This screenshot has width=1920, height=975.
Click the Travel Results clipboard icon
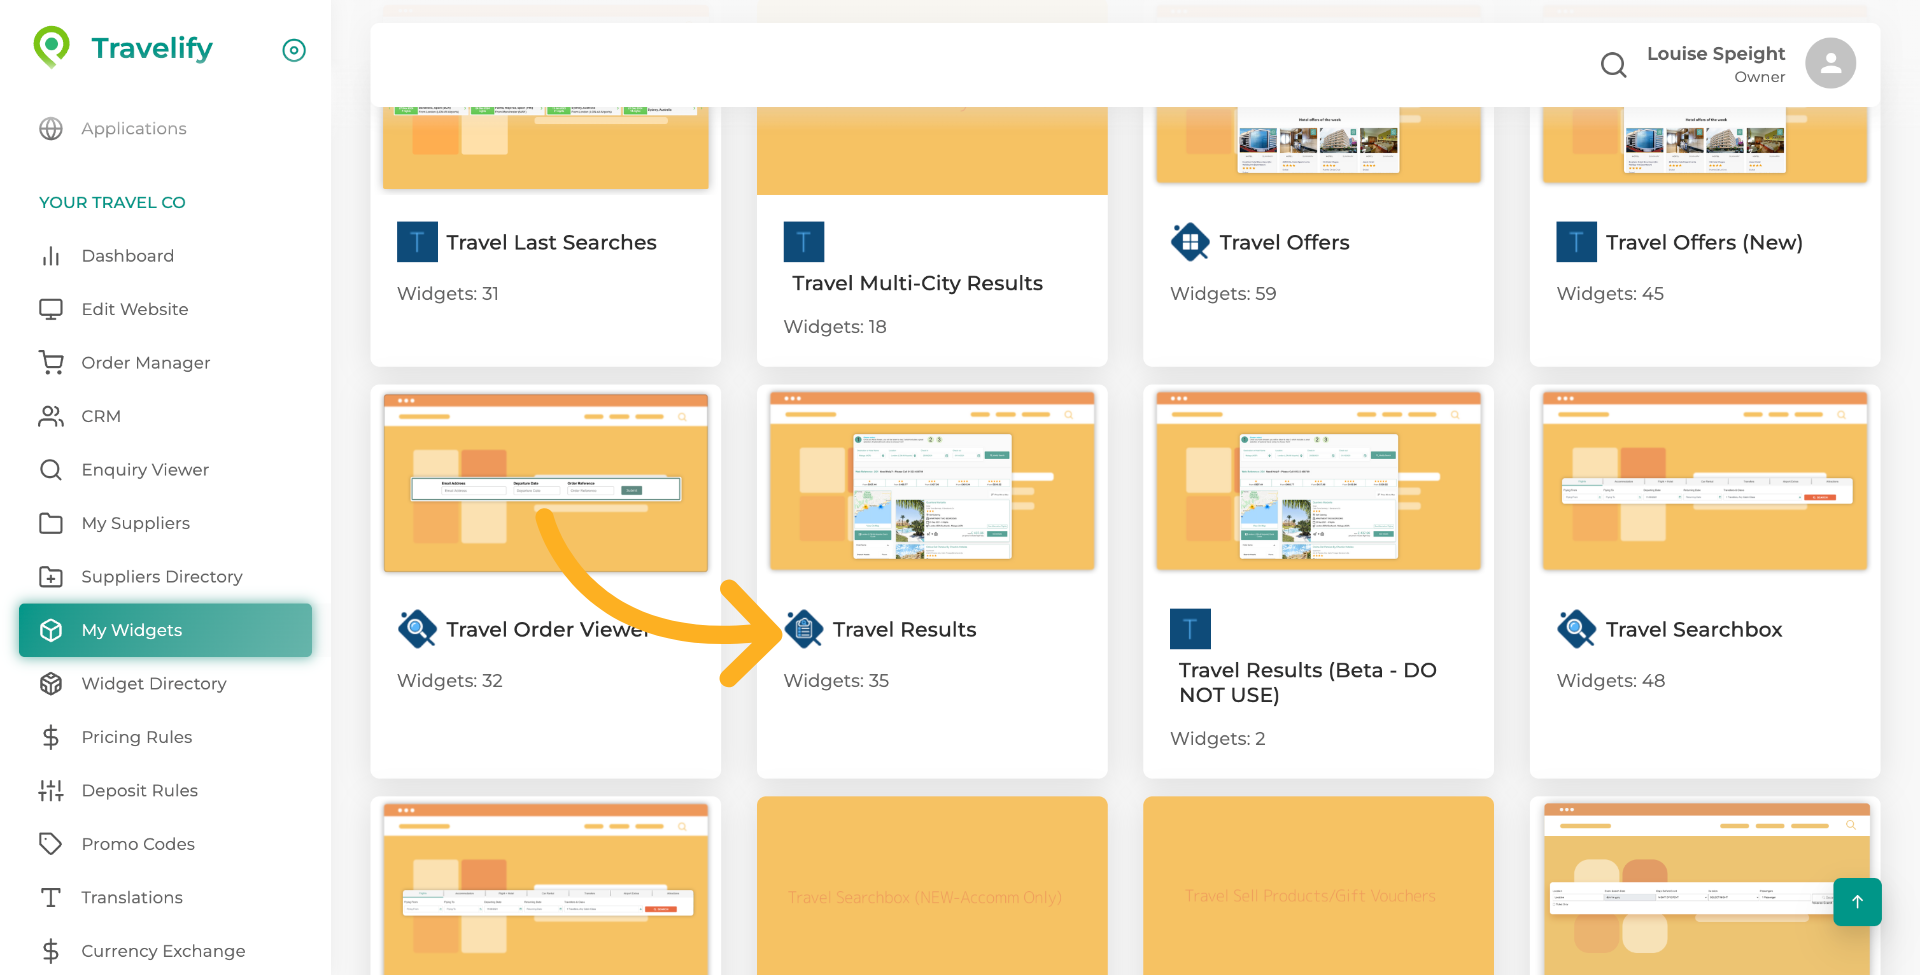pyautogui.click(x=804, y=629)
